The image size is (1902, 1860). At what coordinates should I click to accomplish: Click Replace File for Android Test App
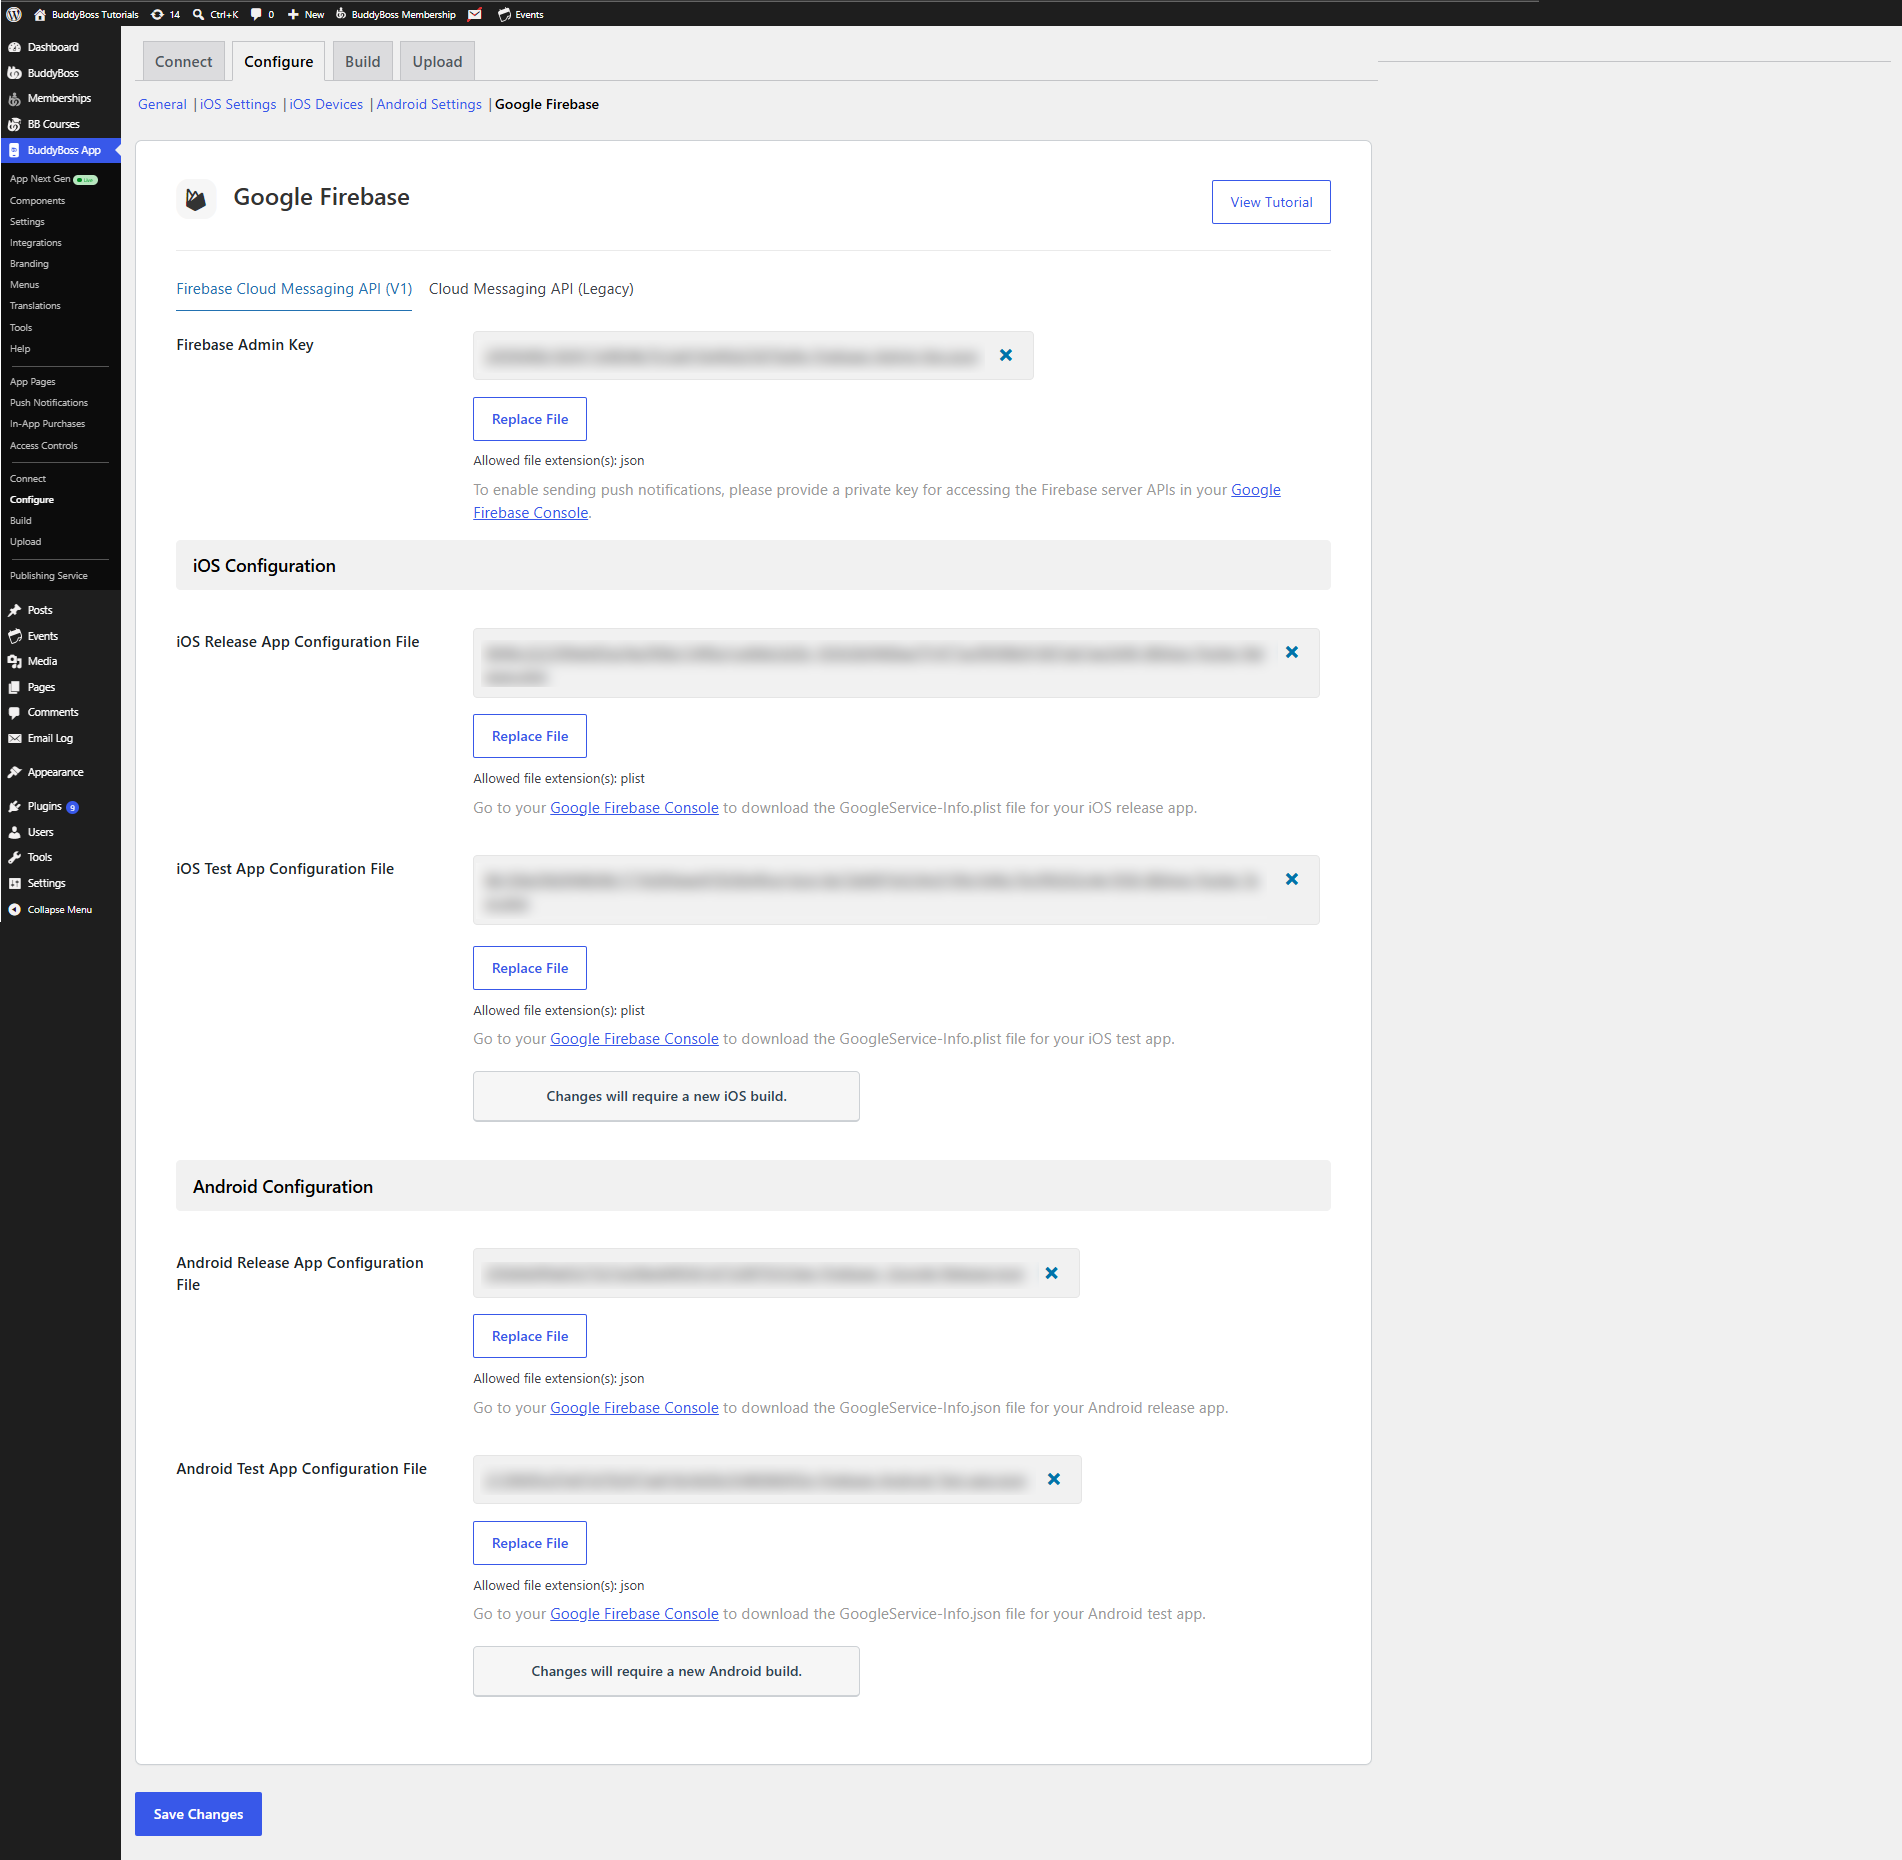pyautogui.click(x=530, y=1543)
